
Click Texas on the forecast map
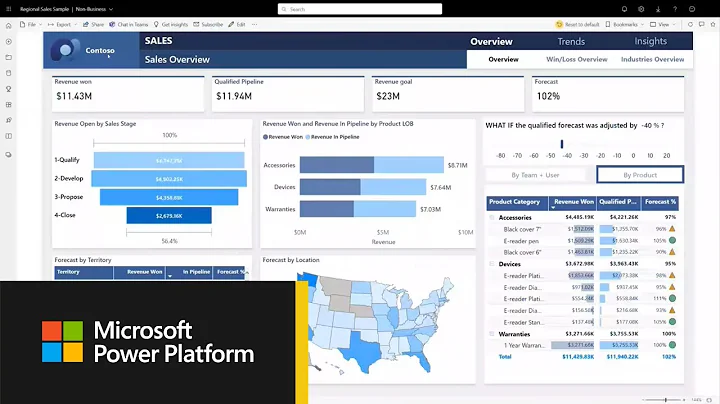pyautogui.click(x=365, y=351)
